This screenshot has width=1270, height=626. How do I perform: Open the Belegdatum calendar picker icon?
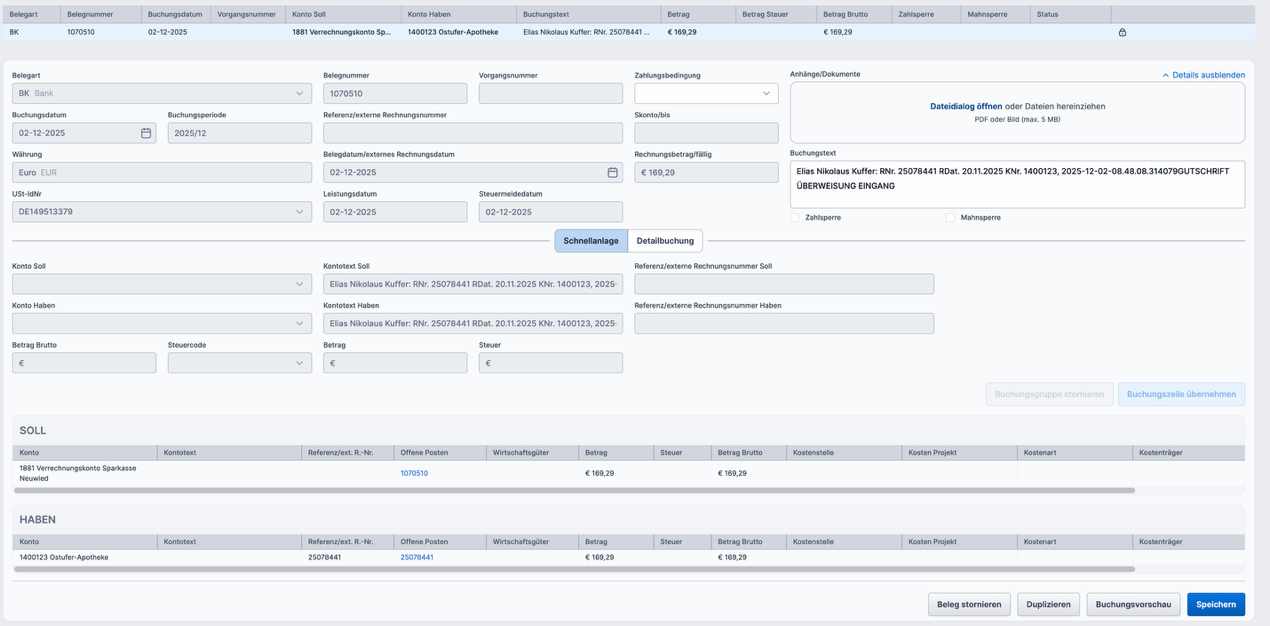tap(612, 172)
